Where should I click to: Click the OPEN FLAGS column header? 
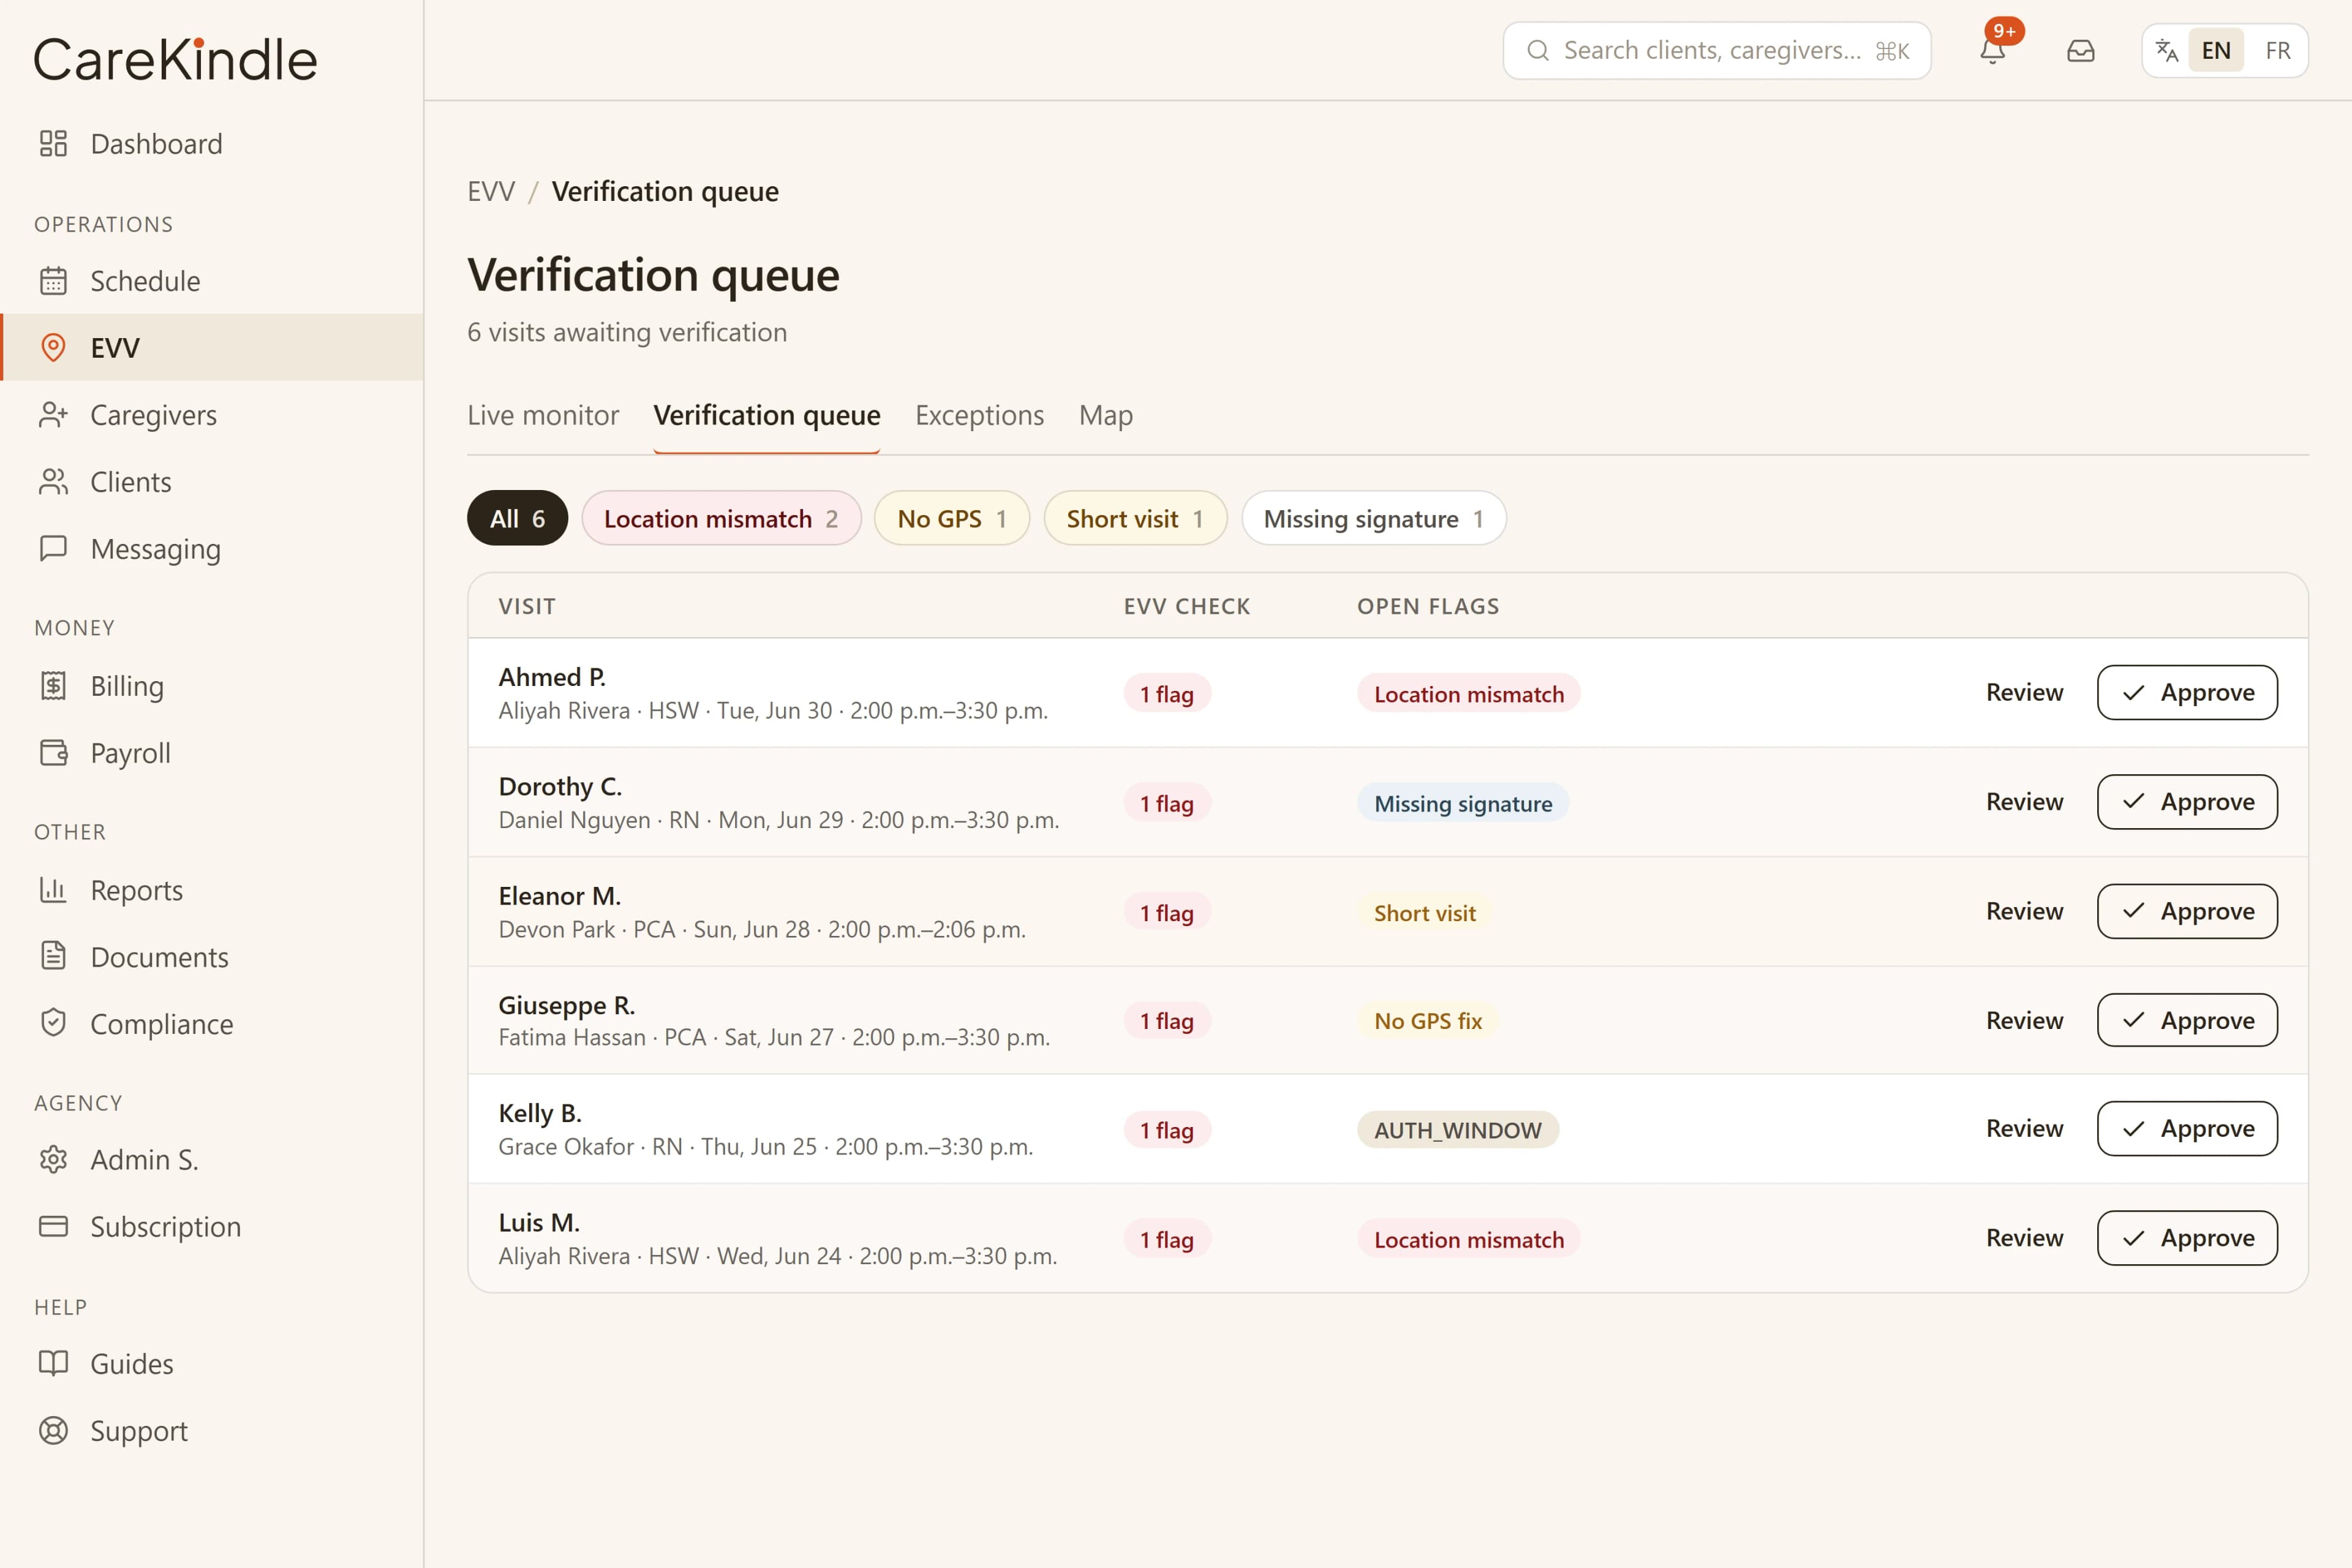pos(1428,606)
